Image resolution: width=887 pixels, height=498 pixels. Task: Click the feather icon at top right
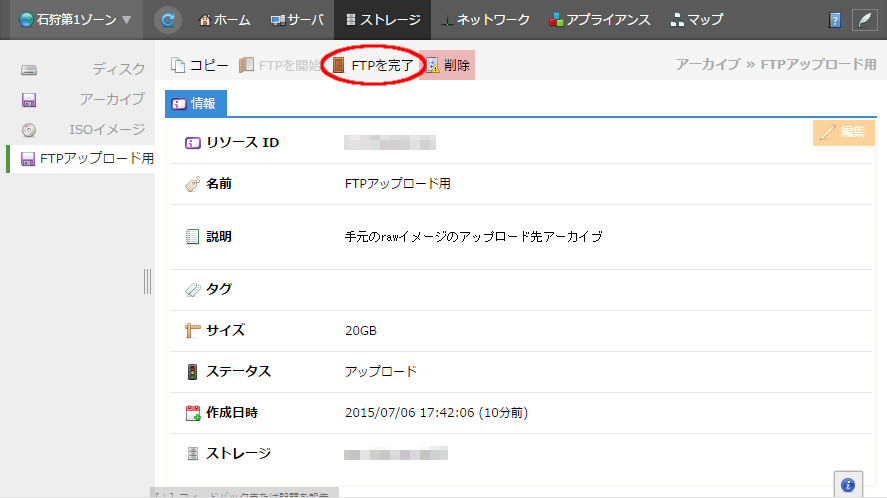click(x=864, y=20)
